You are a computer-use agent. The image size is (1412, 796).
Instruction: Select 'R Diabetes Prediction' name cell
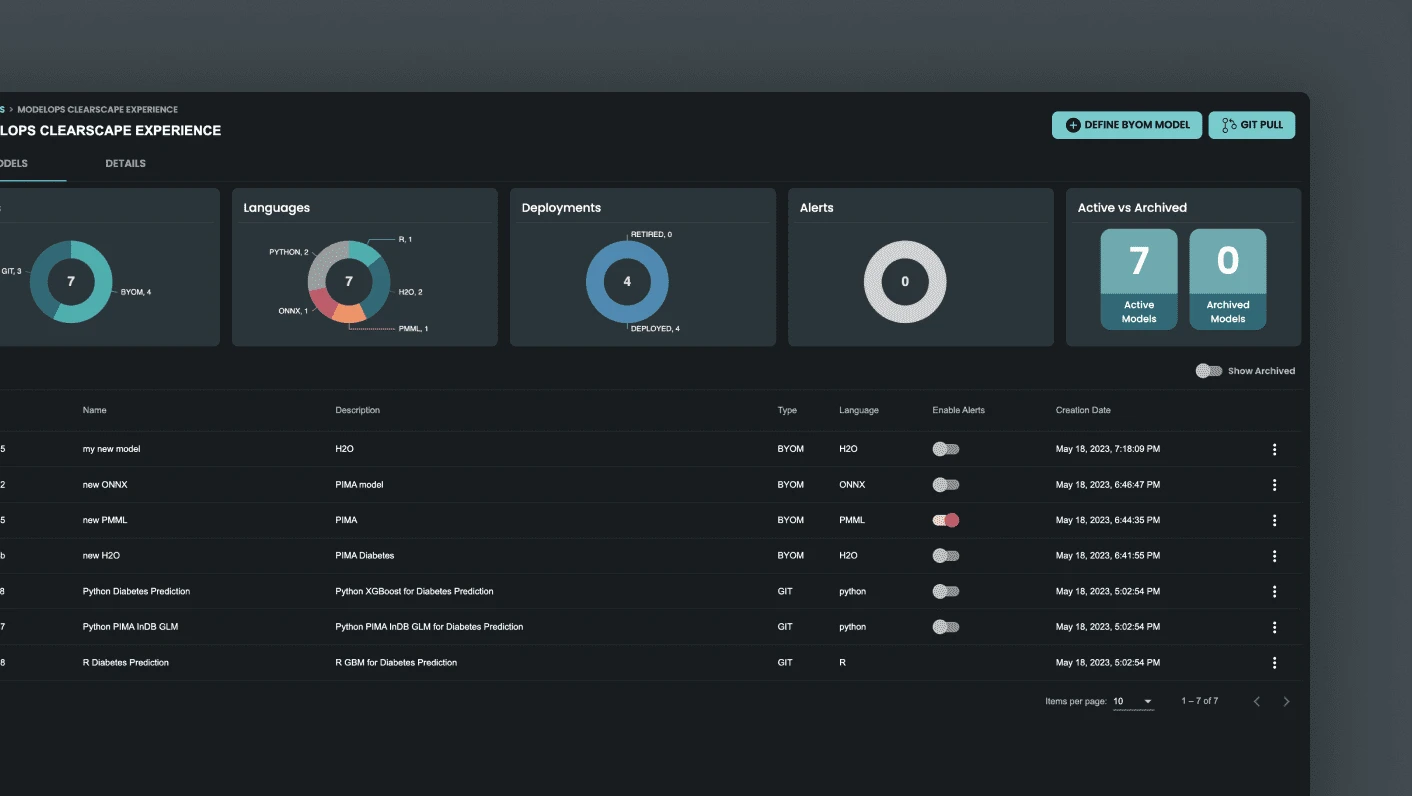coord(125,663)
